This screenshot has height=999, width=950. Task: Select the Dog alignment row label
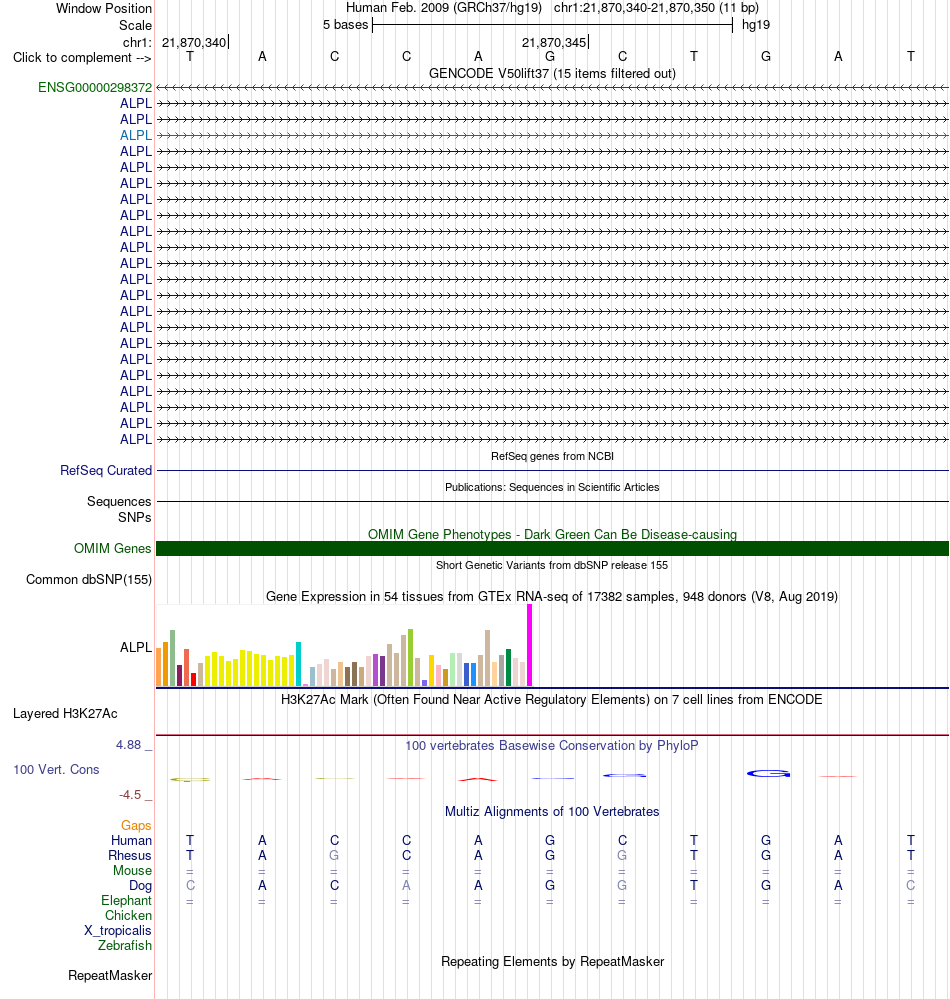(140, 886)
